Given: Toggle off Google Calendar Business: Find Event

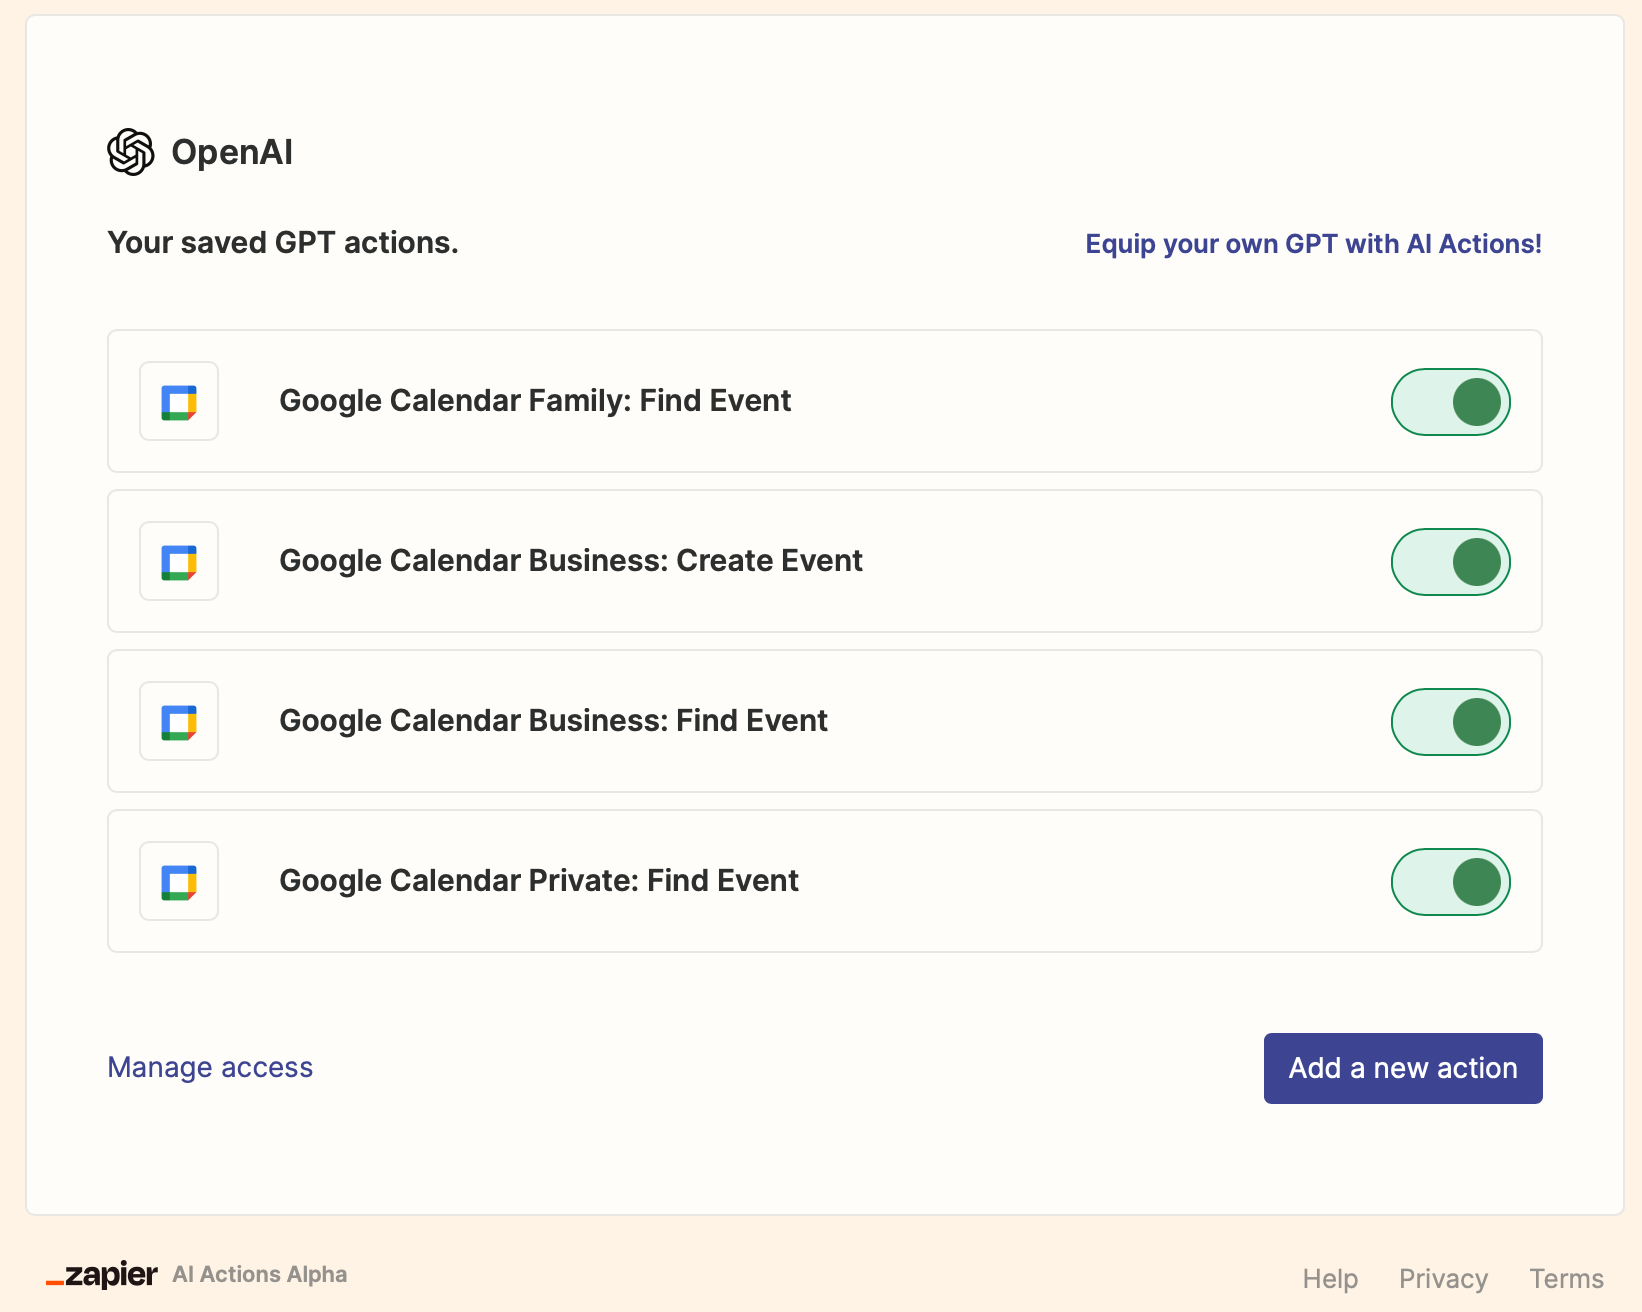Looking at the screenshot, I should point(1450,722).
